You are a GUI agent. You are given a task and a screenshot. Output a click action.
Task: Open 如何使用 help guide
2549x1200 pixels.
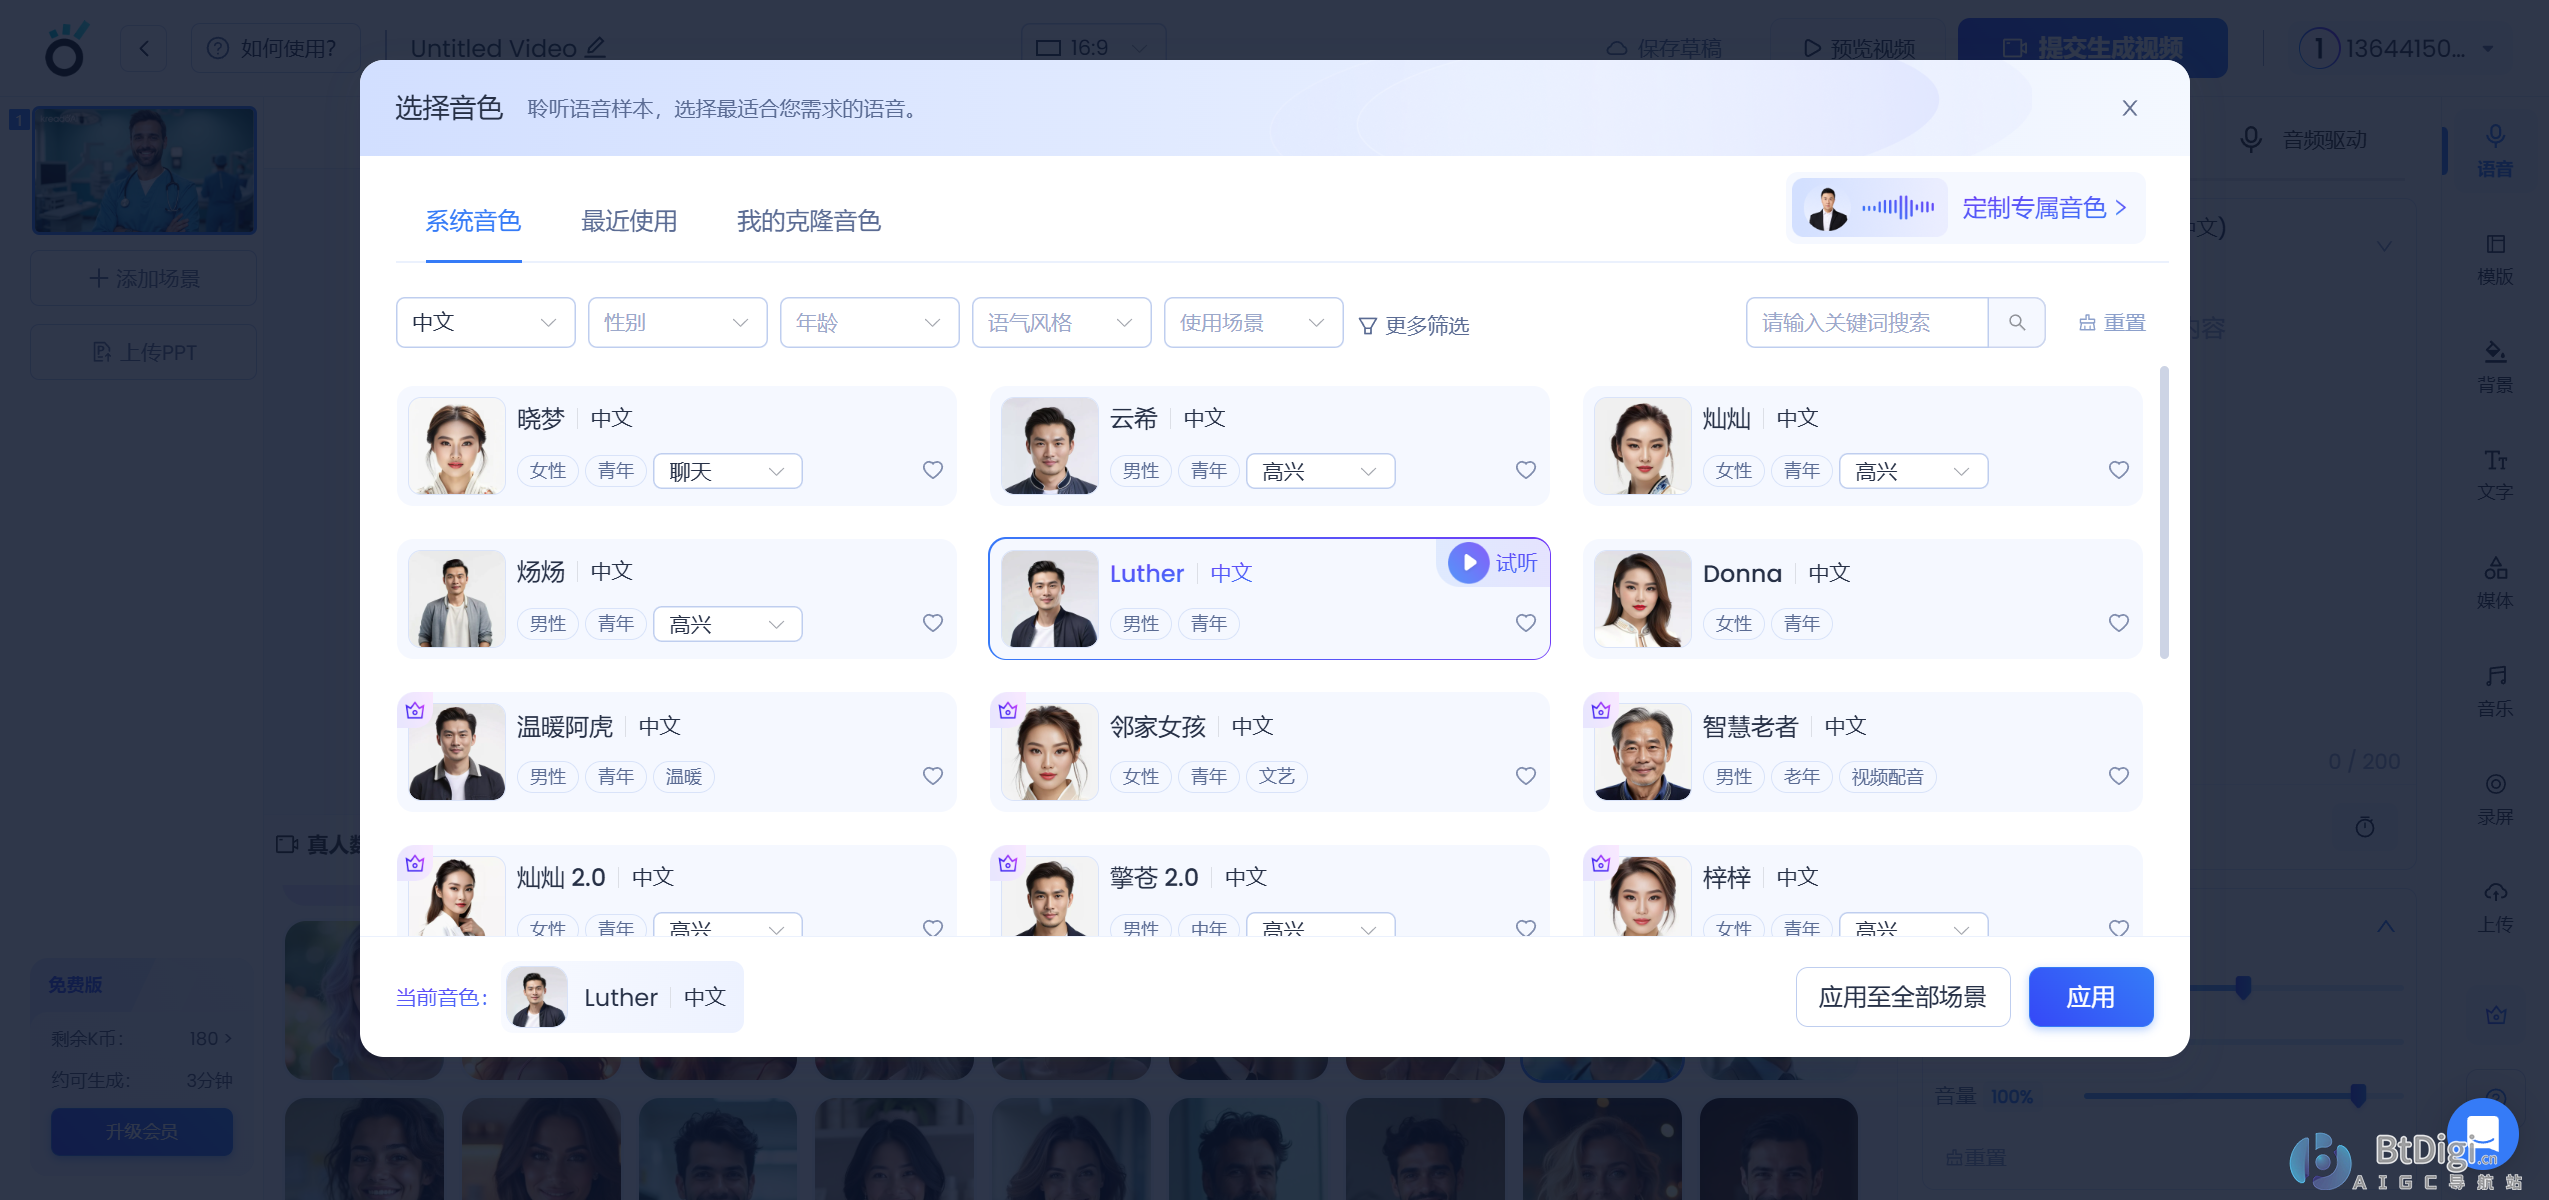[274, 48]
